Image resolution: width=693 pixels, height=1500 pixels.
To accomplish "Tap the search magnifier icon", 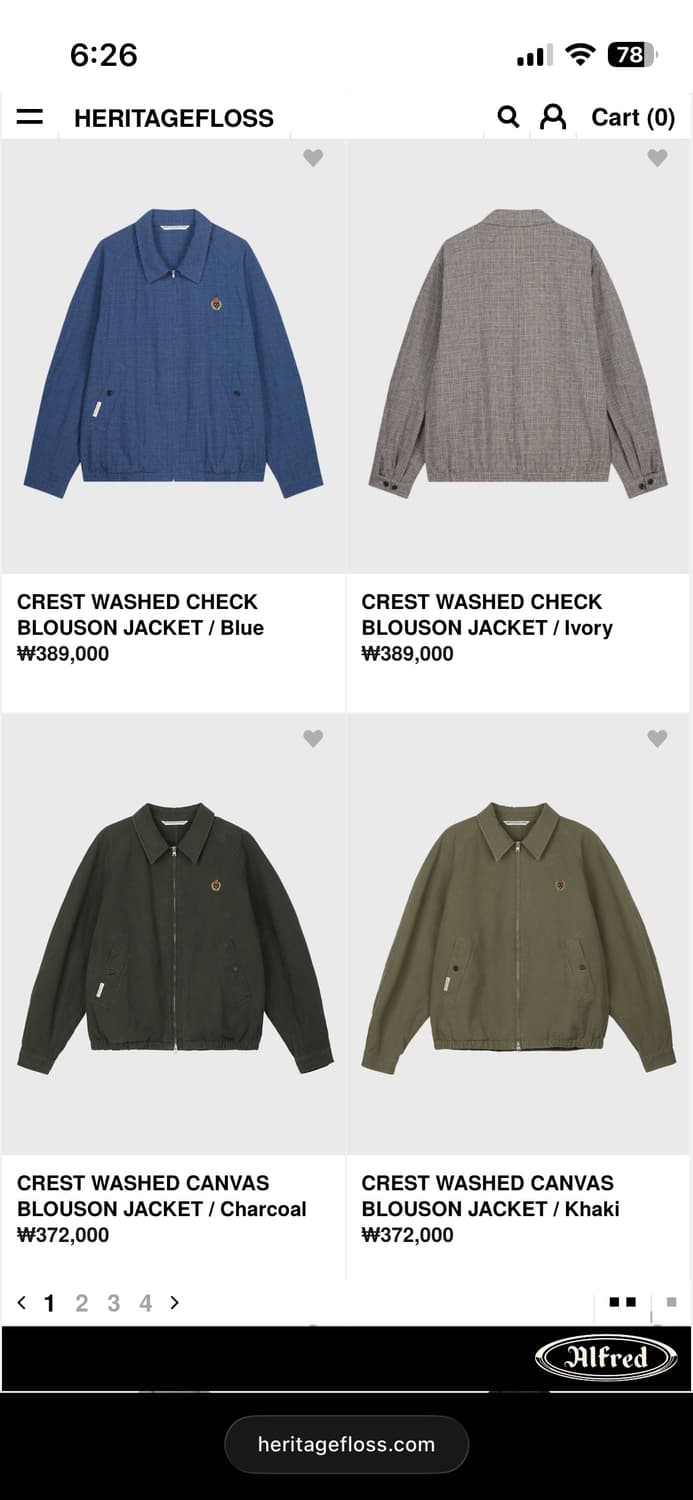I will pyautogui.click(x=508, y=117).
